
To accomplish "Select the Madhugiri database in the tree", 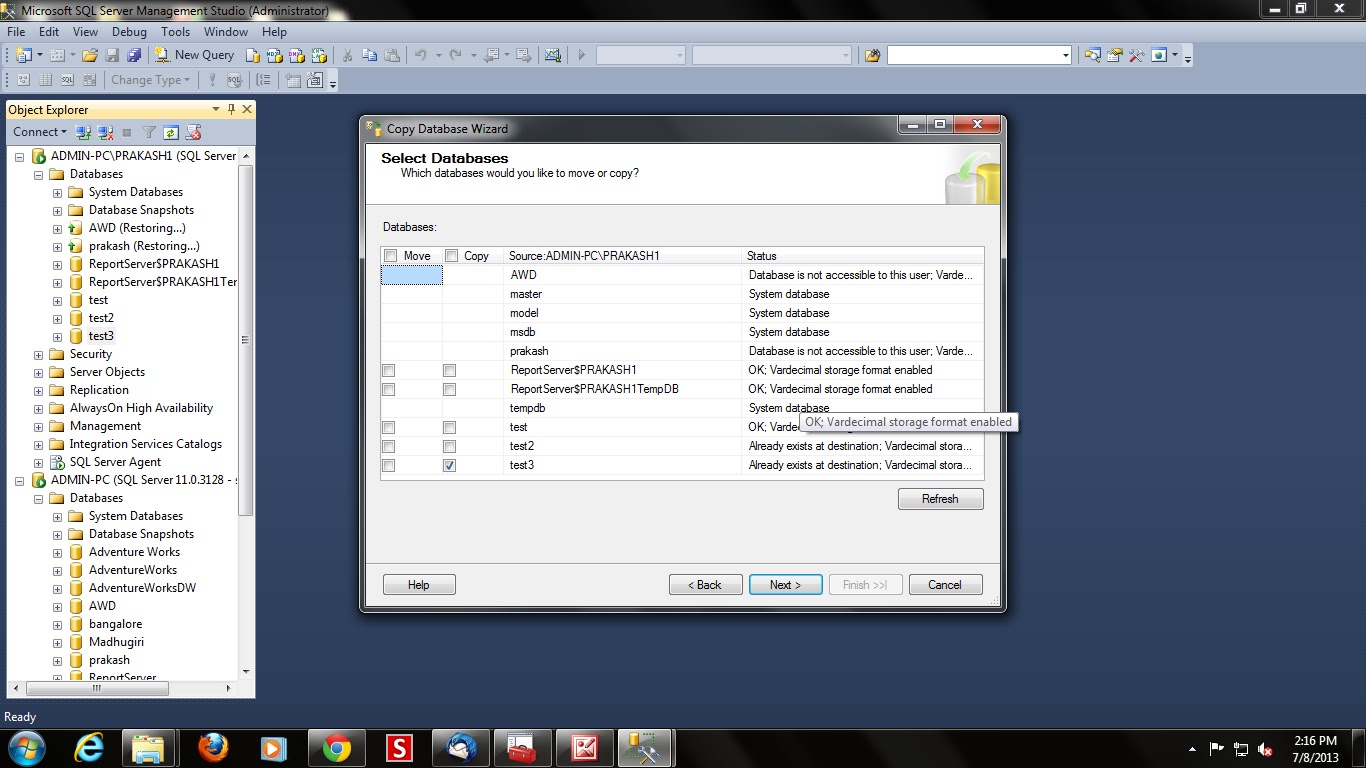I will [x=116, y=642].
